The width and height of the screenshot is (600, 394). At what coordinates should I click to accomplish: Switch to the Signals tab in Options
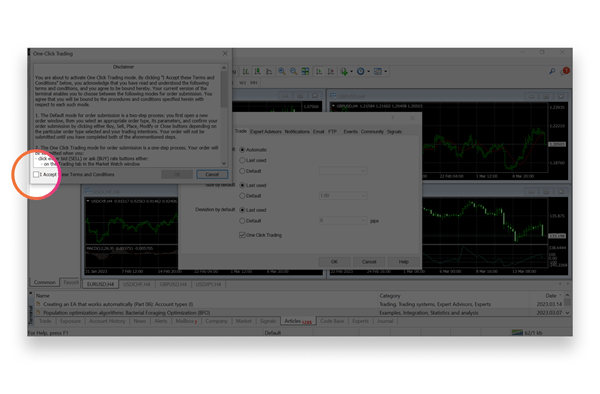pyautogui.click(x=394, y=132)
